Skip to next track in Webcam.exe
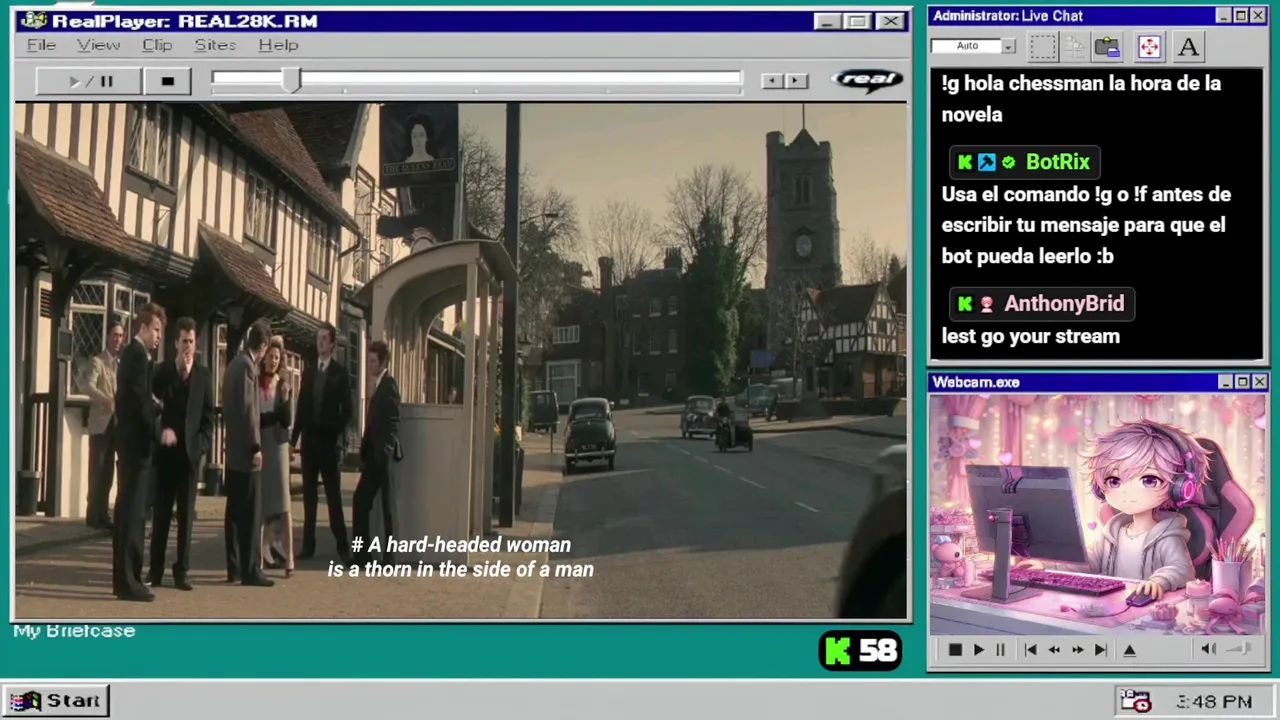 1100,650
